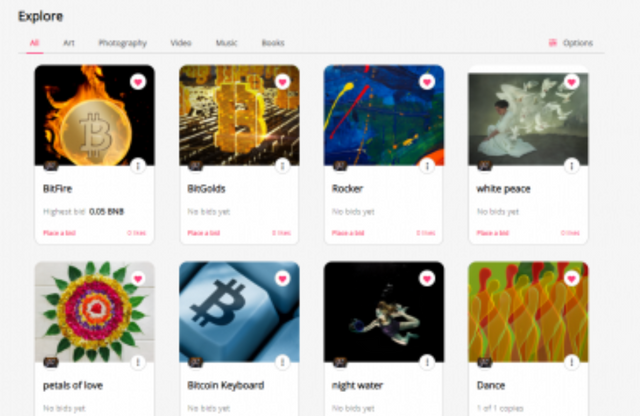Switch to the Photography tab

coord(122,43)
